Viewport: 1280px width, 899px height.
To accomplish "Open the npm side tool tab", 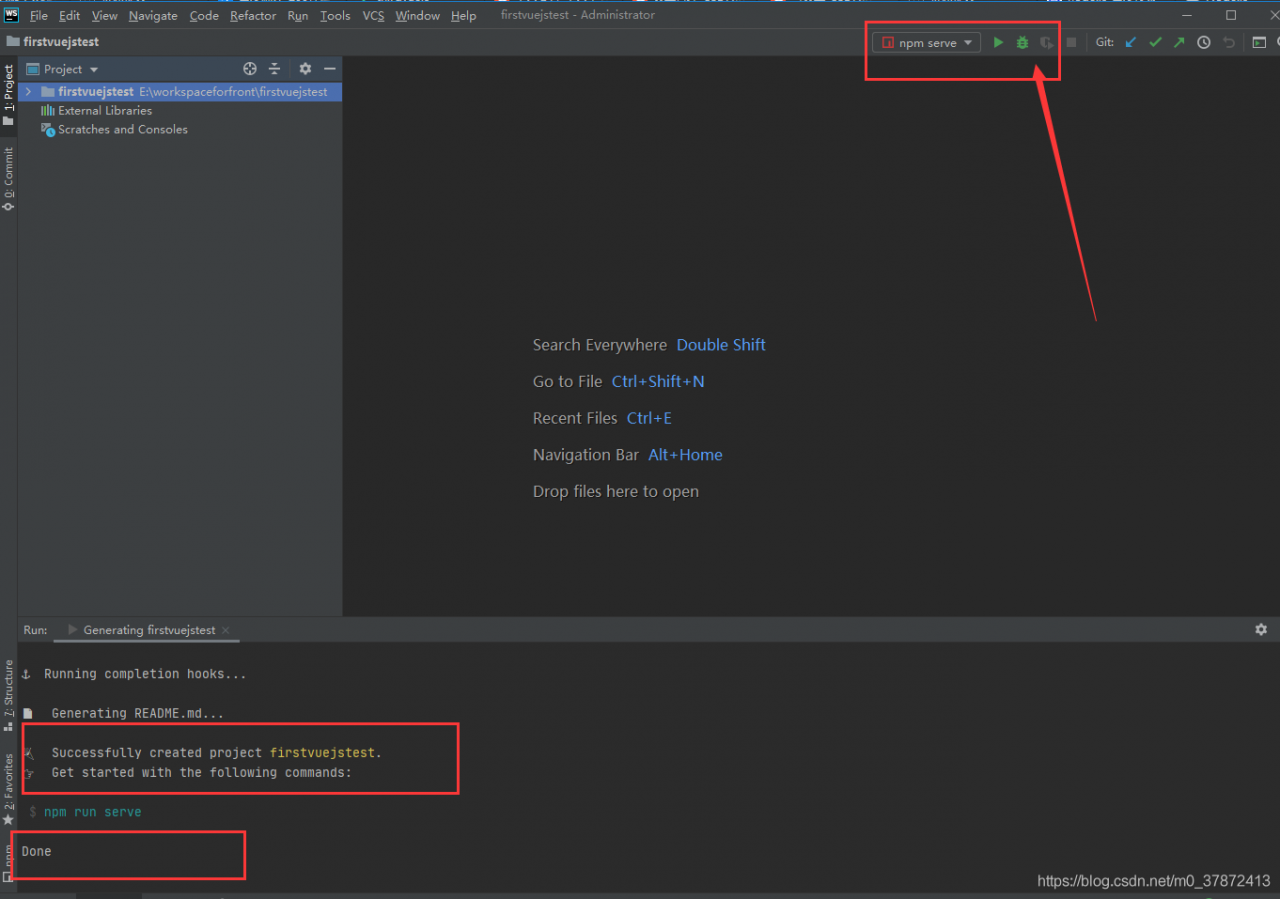I will pyautogui.click(x=8, y=863).
